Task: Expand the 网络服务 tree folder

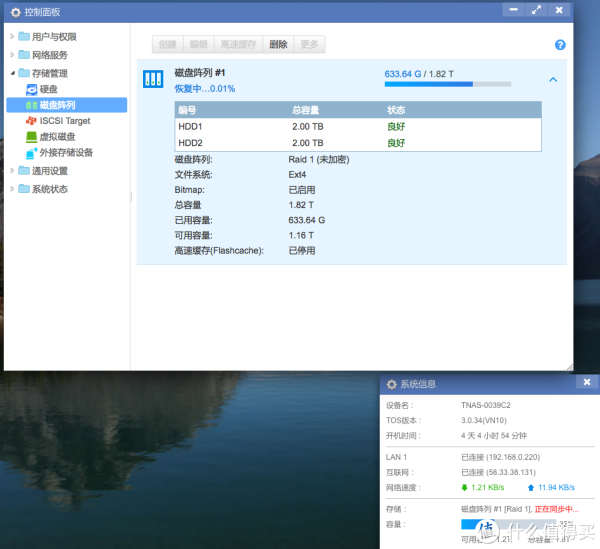Action: (x=12, y=55)
